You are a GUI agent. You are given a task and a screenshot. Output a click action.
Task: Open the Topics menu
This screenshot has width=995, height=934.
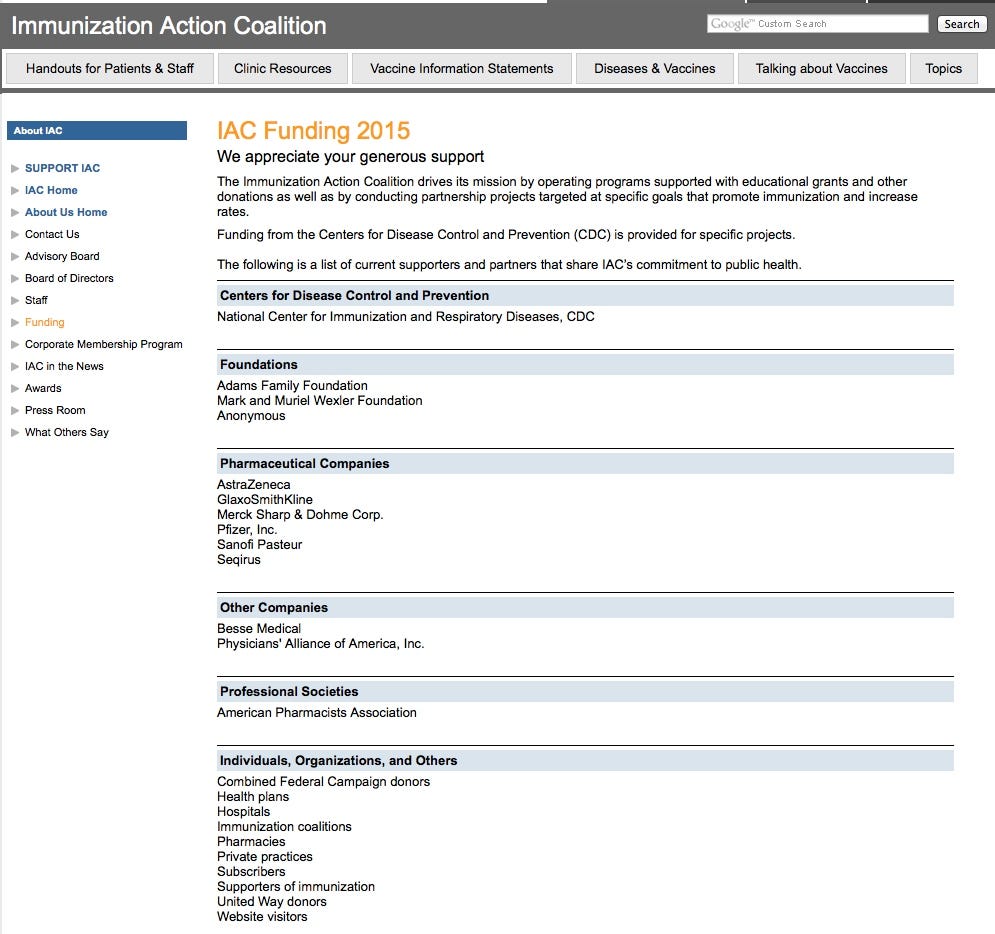(943, 69)
